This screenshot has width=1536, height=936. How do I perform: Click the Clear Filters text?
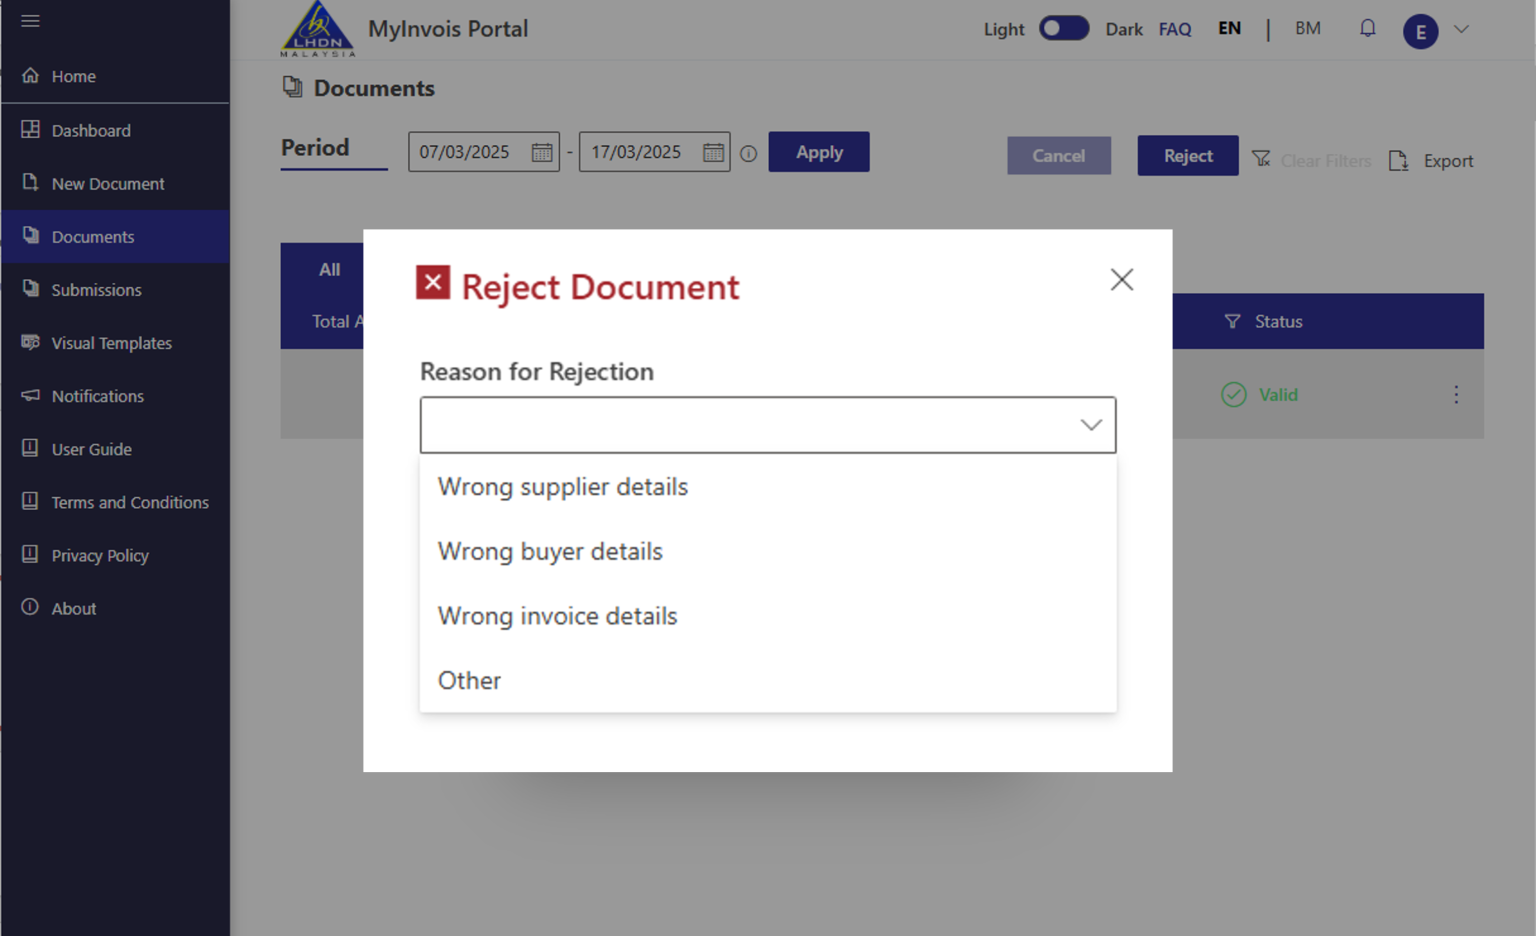(x=1326, y=161)
